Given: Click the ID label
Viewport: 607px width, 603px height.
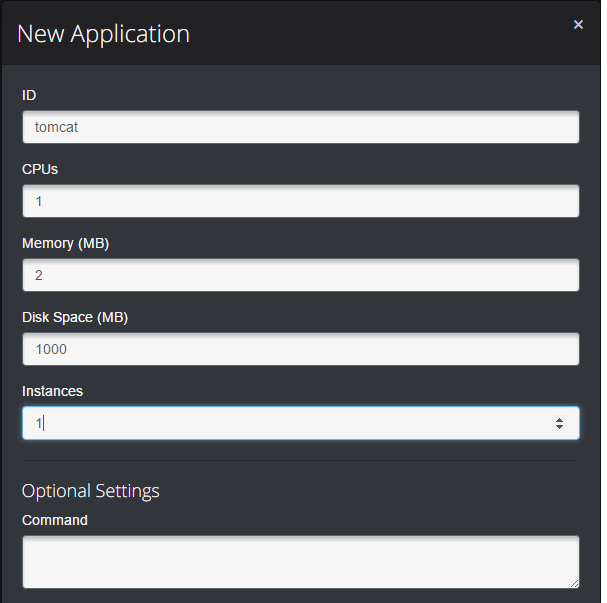Looking at the screenshot, I should (x=29, y=95).
